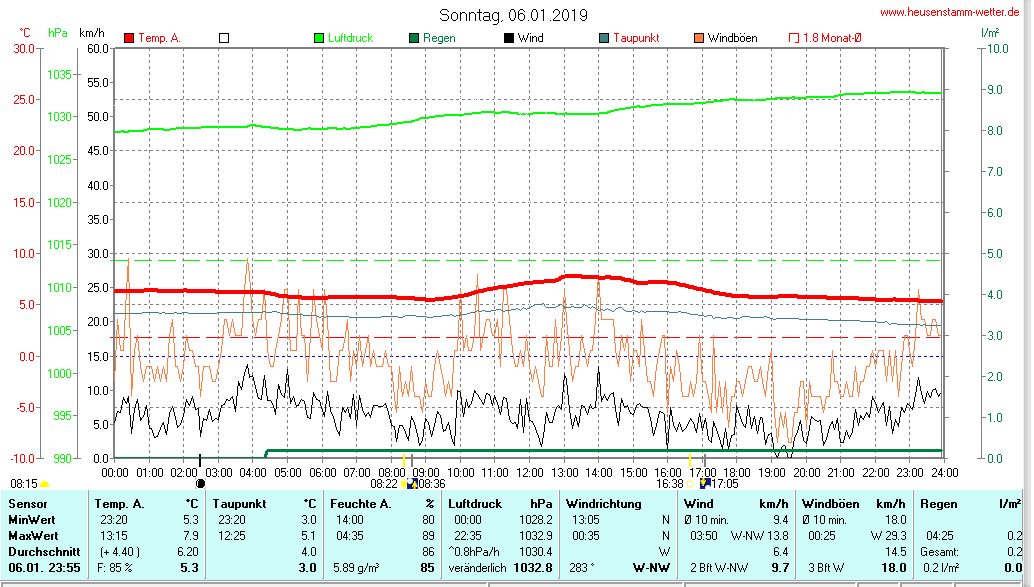Click the black Wind legend square
Viewport: 1034px width, 587px height.
coord(509,38)
